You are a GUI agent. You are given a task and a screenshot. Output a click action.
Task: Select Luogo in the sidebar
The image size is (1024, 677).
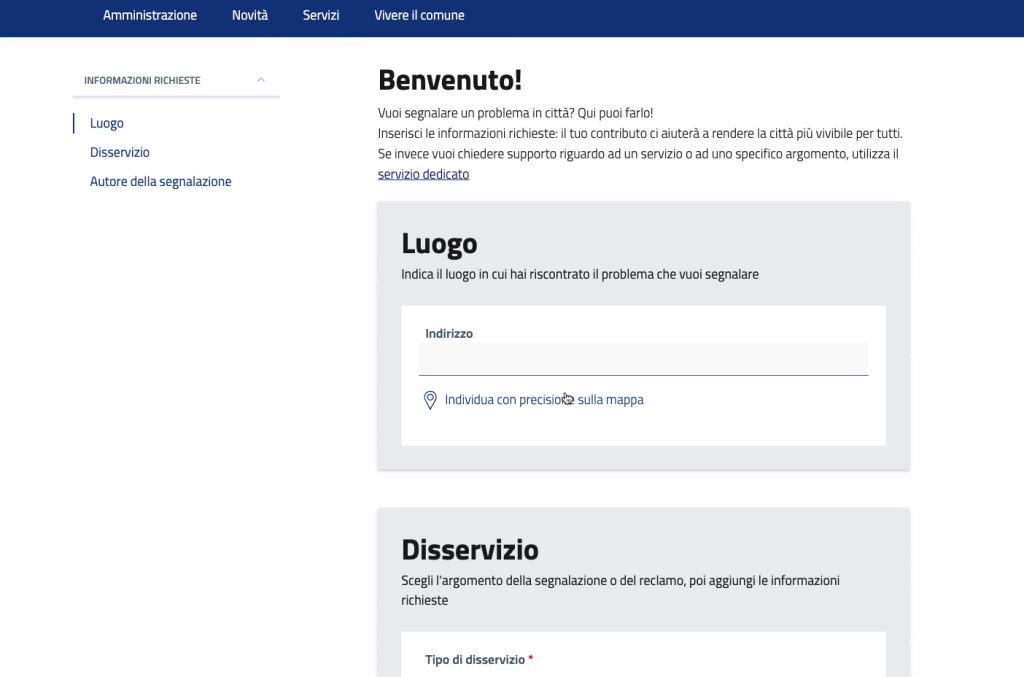coord(106,123)
